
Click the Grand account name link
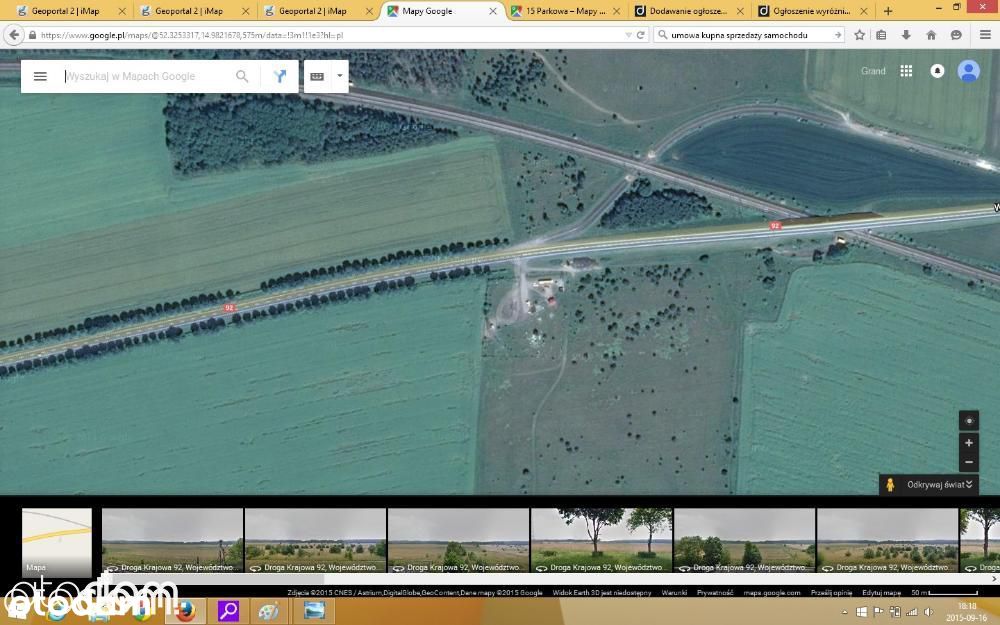[x=873, y=71]
